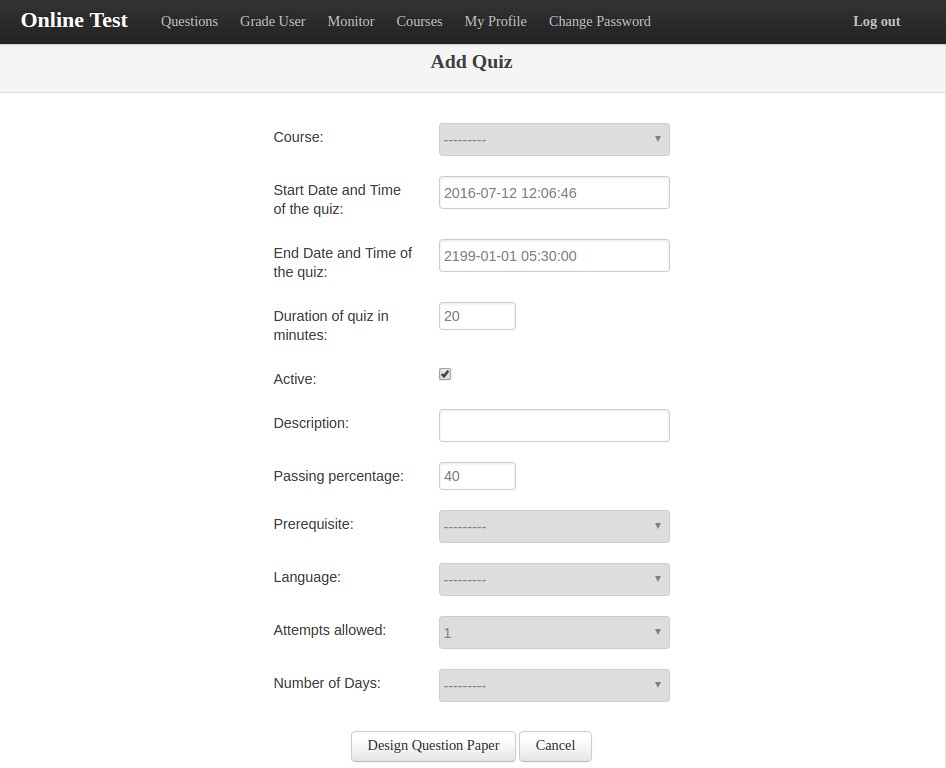Select Monitor in the navigation bar
946x768 pixels.
point(351,22)
